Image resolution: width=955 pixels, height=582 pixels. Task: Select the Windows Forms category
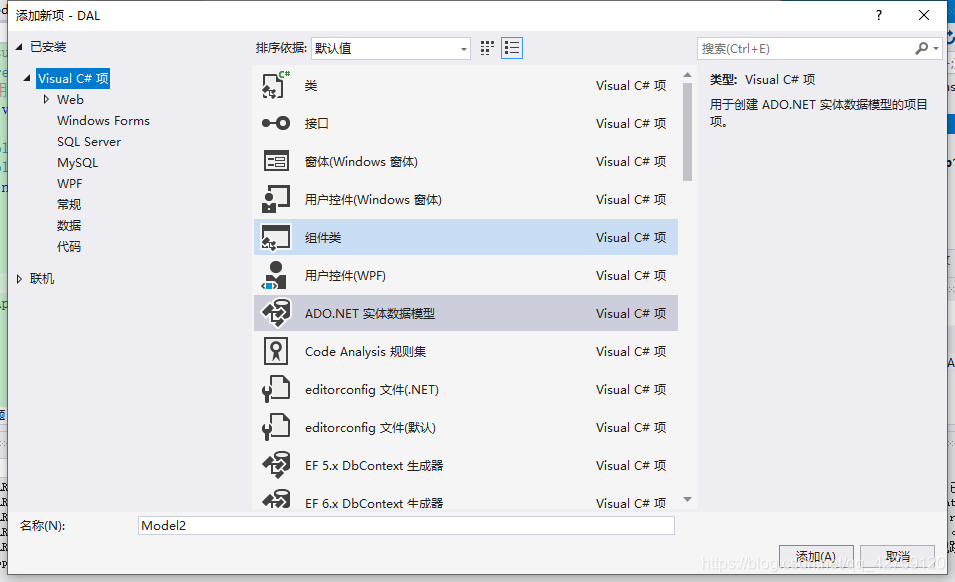pyautogui.click(x=104, y=121)
